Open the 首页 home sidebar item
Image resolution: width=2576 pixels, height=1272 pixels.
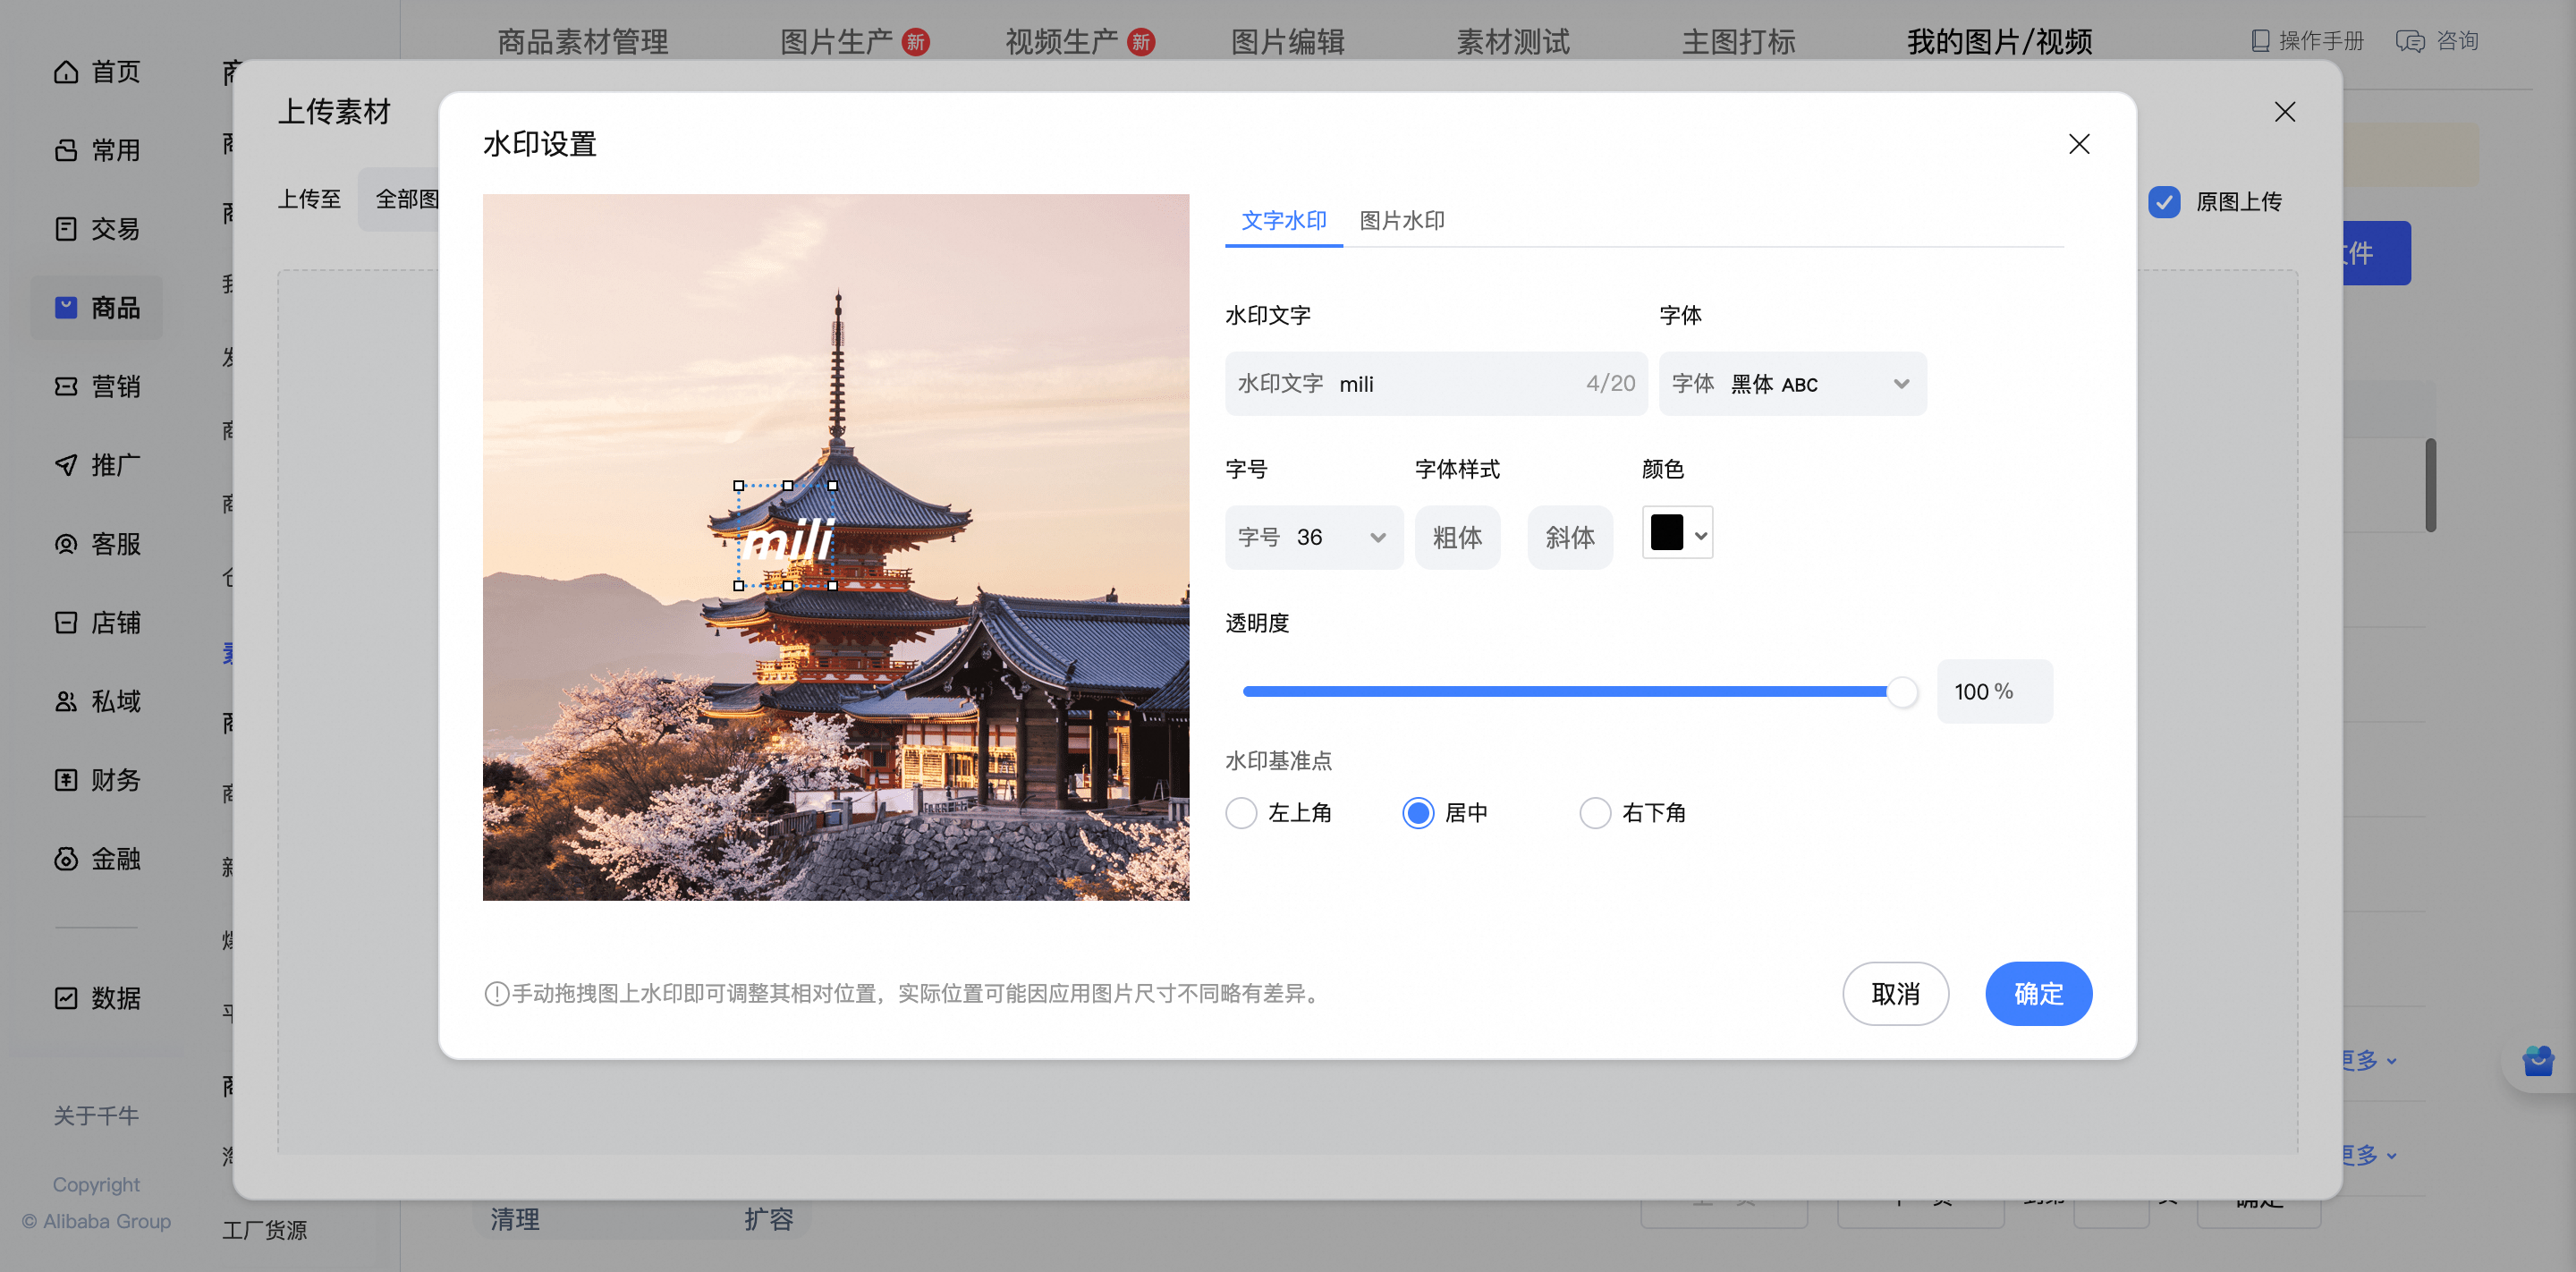point(96,72)
